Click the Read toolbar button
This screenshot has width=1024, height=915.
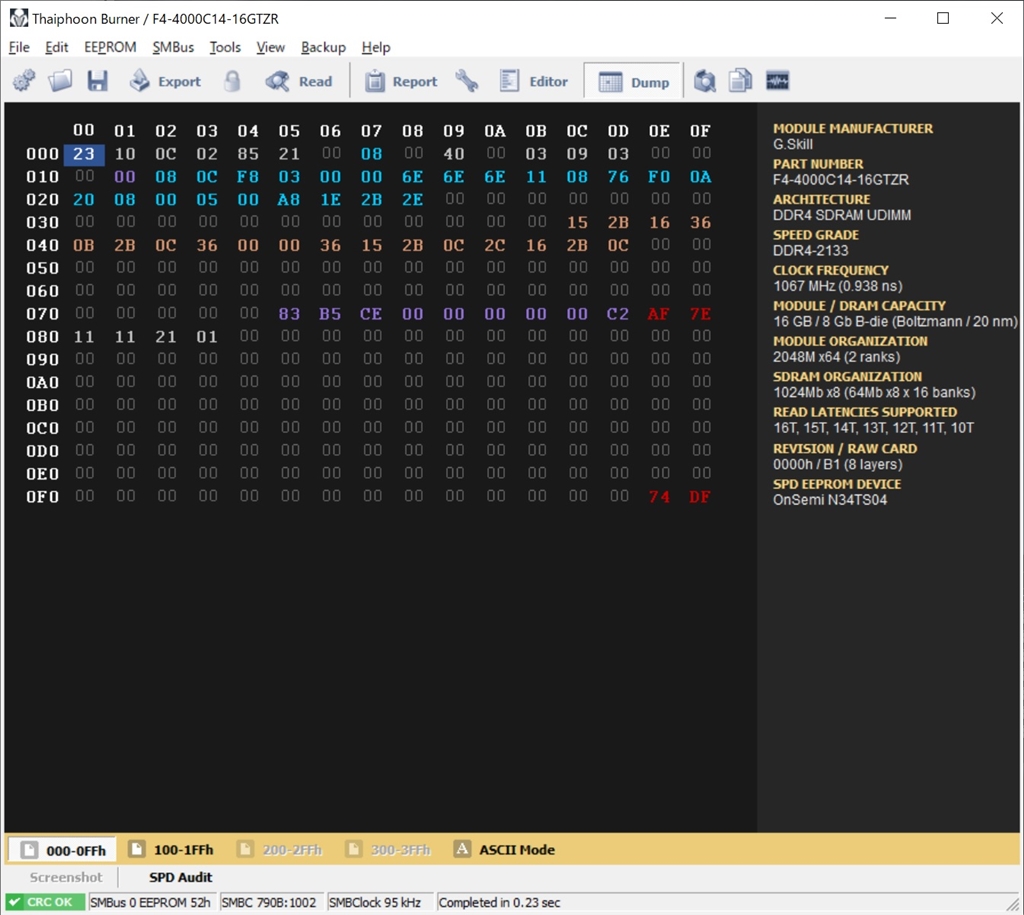(x=299, y=81)
